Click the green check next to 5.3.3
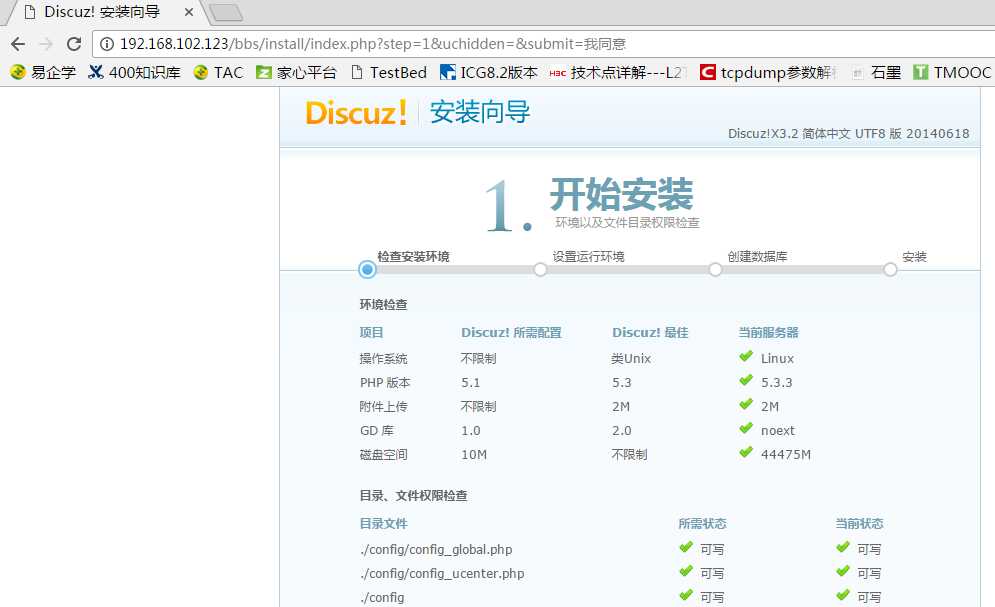995x607 pixels. coord(746,381)
